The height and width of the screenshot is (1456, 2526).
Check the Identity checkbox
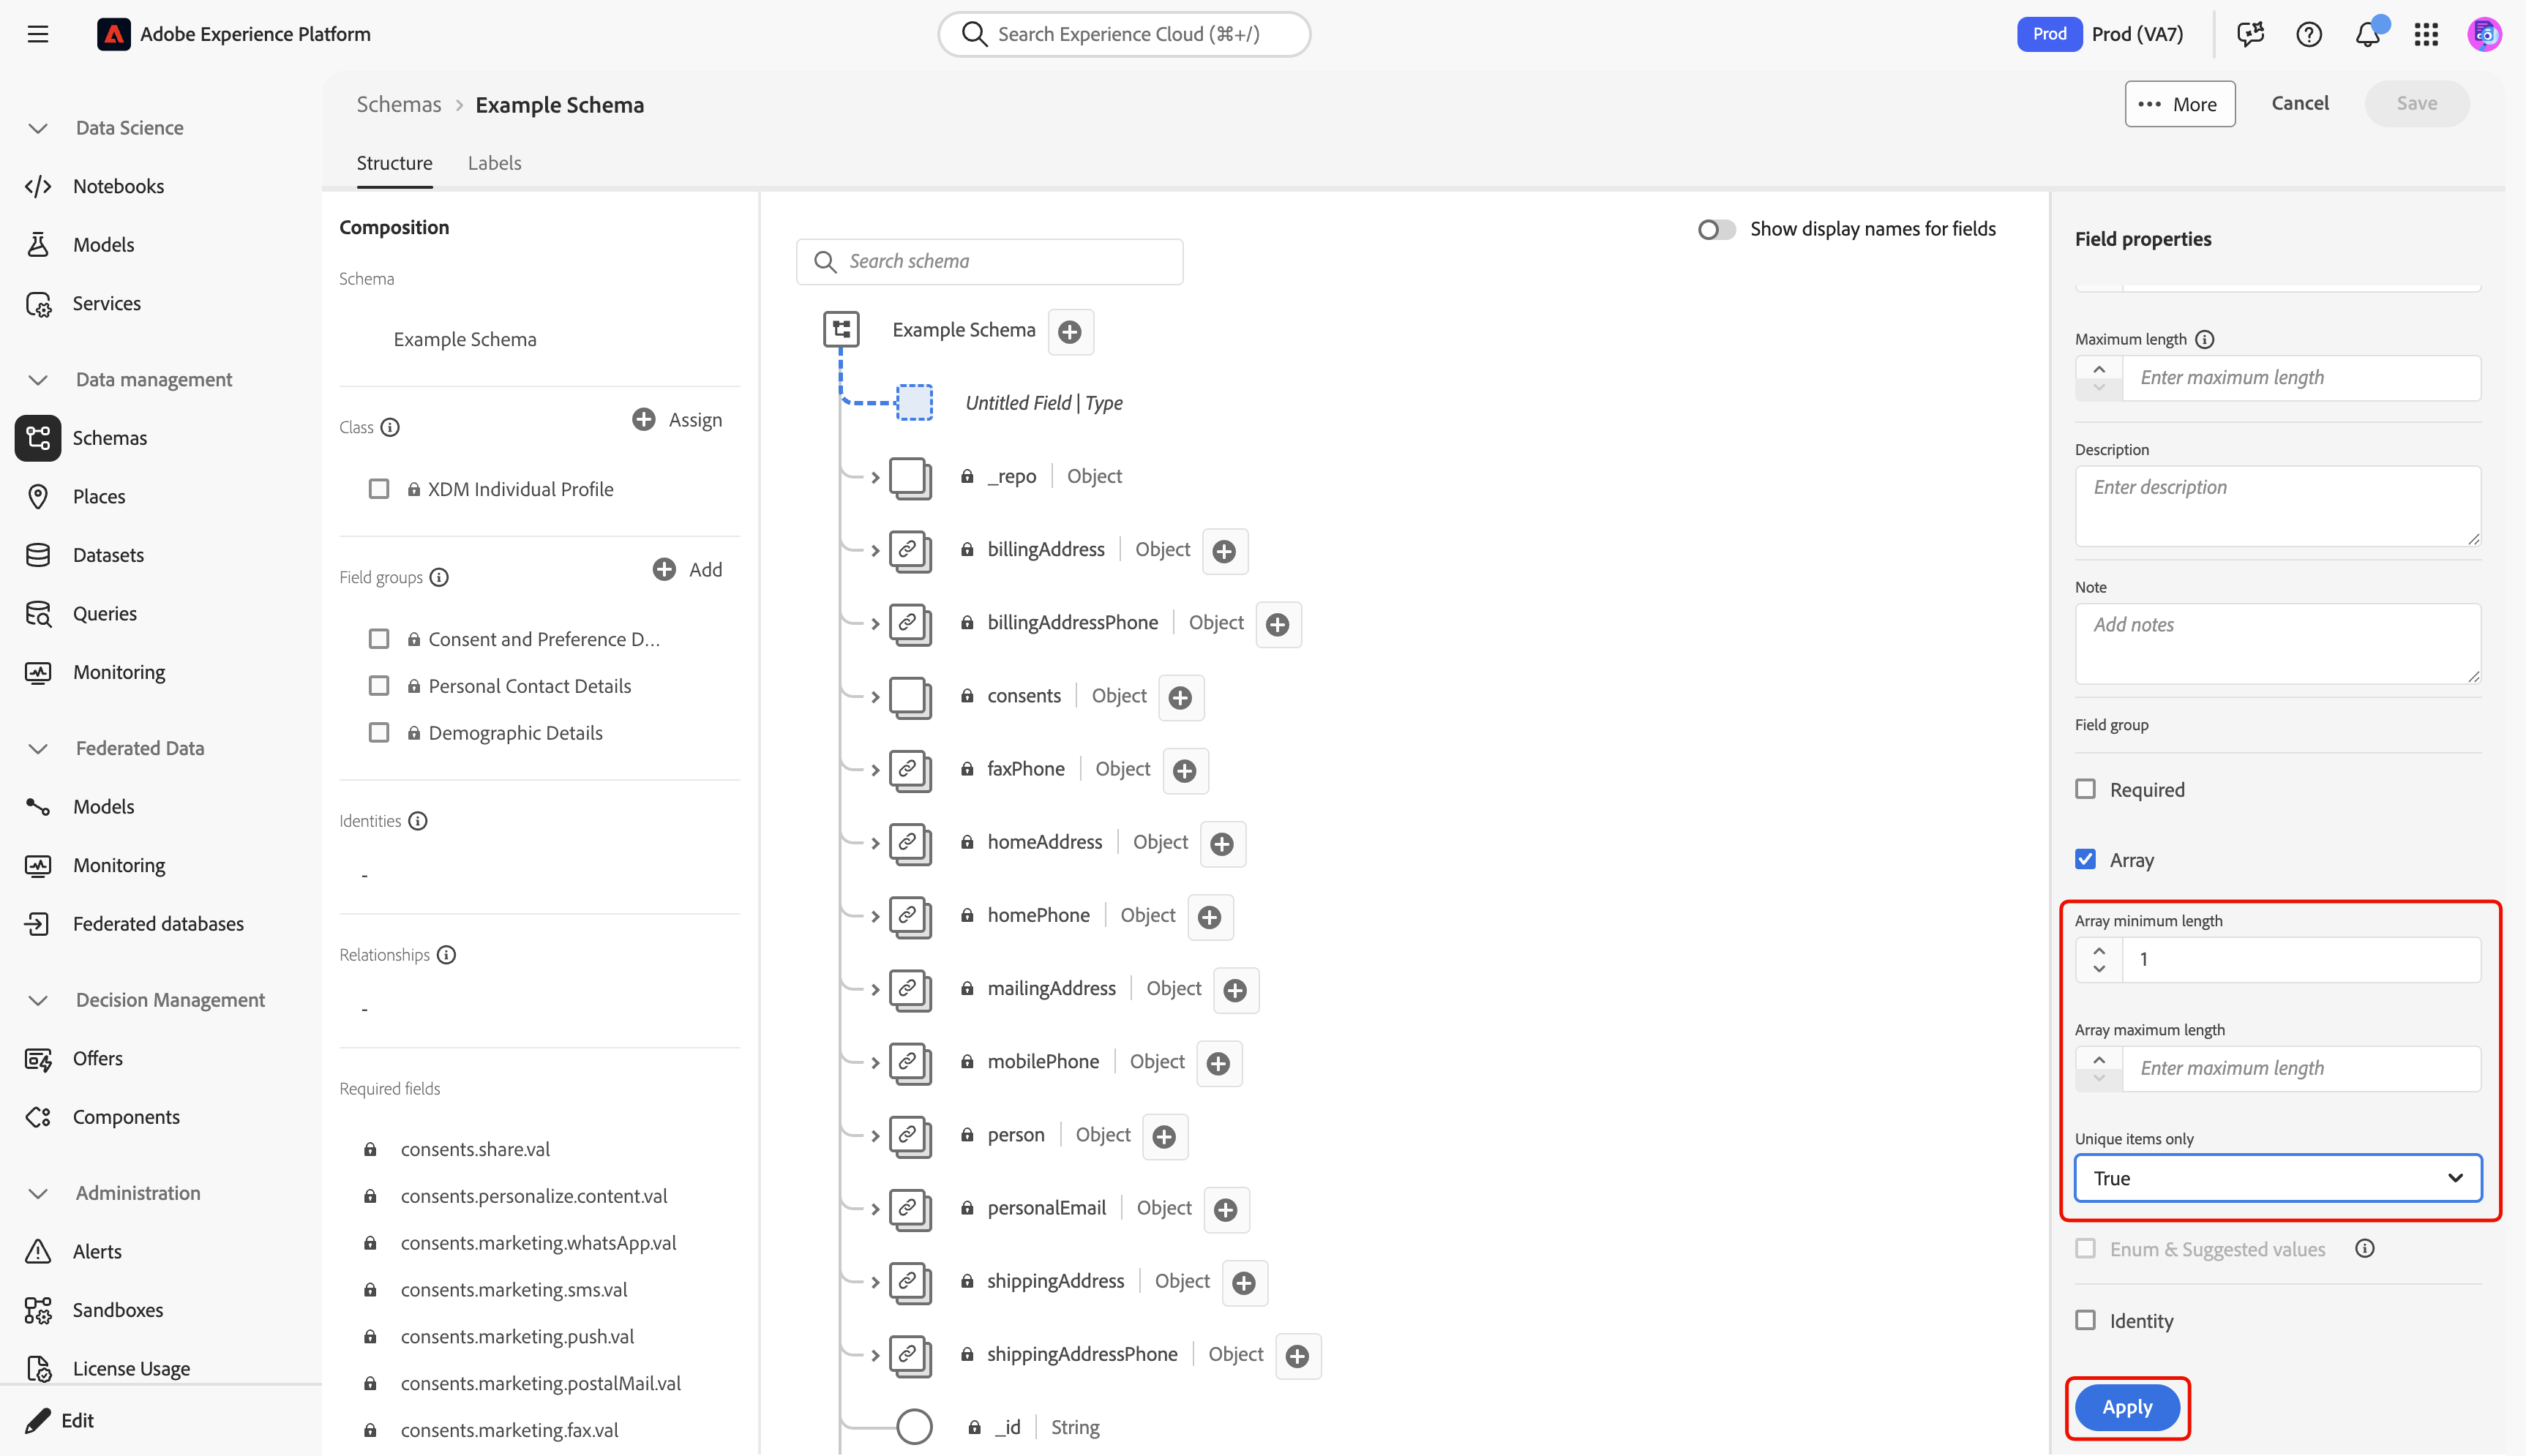2085,1320
